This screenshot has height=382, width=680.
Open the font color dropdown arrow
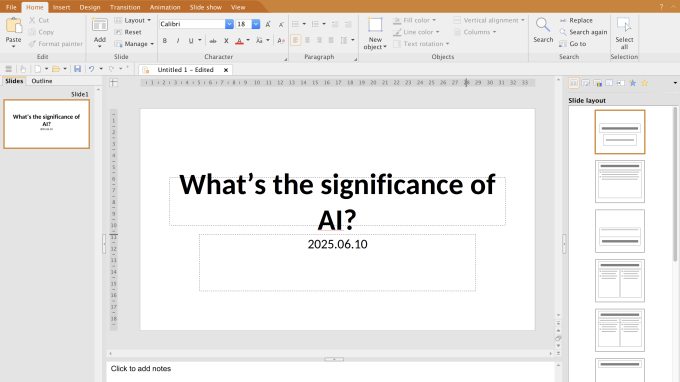click(248, 40)
